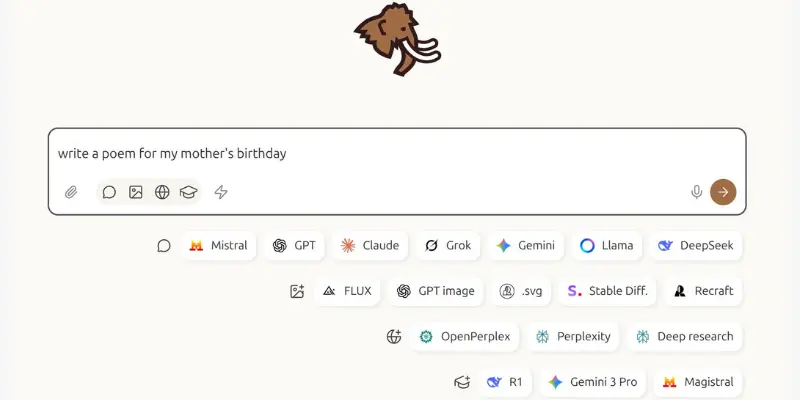
Task: Select Perplexity web search model
Action: (x=573, y=337)
